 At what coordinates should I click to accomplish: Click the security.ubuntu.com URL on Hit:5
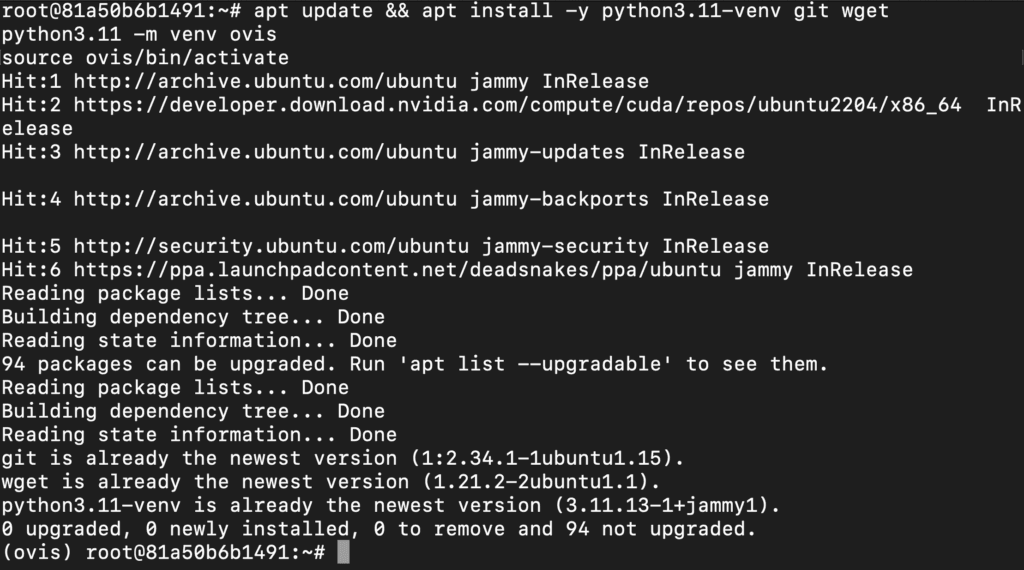[270, 246]
